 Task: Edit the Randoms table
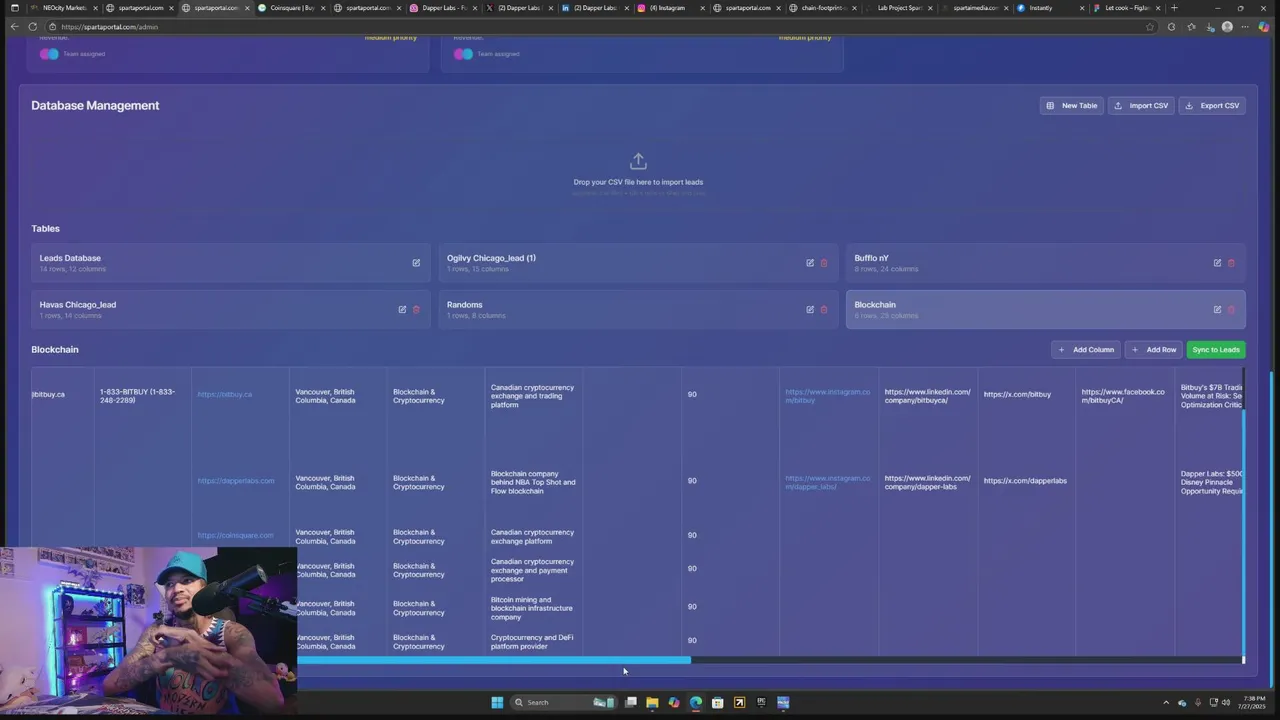coord(810,309)
